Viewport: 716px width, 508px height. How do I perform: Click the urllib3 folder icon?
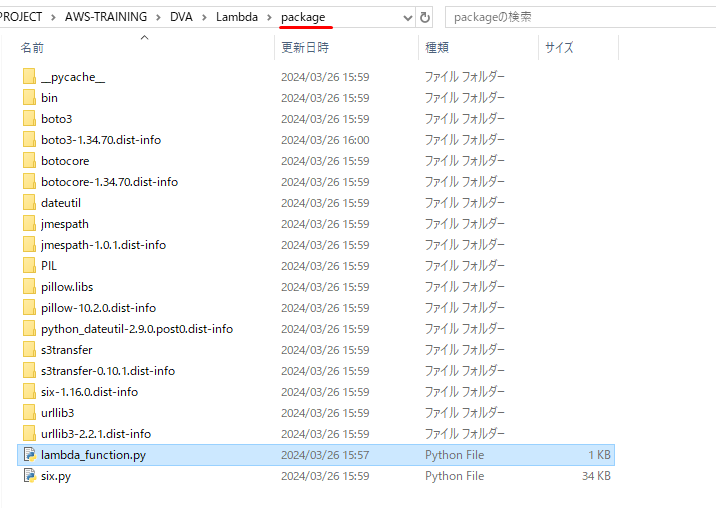(x=29, y=413)
